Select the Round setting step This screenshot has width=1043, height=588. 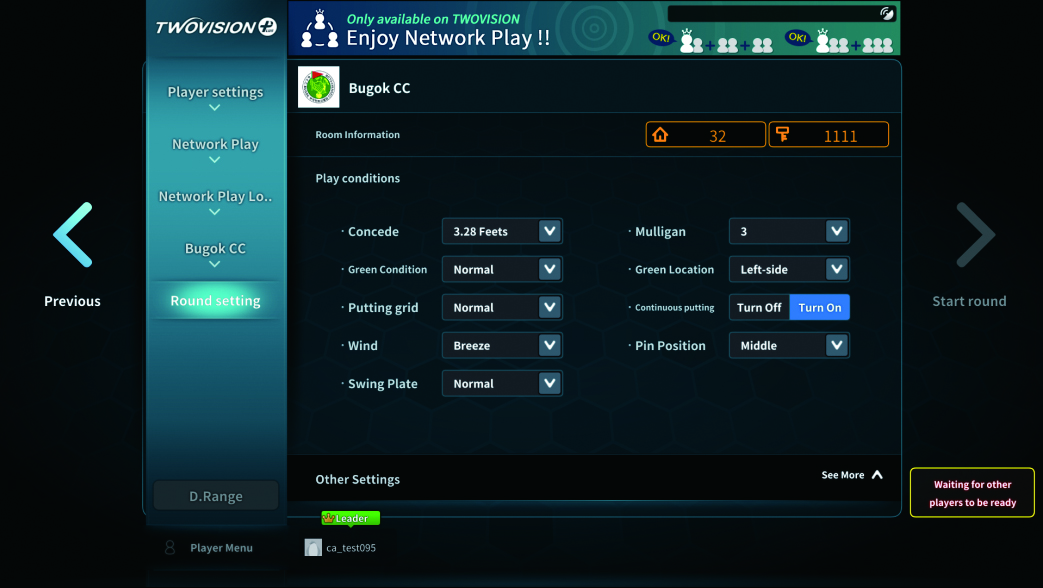(216, 301)
